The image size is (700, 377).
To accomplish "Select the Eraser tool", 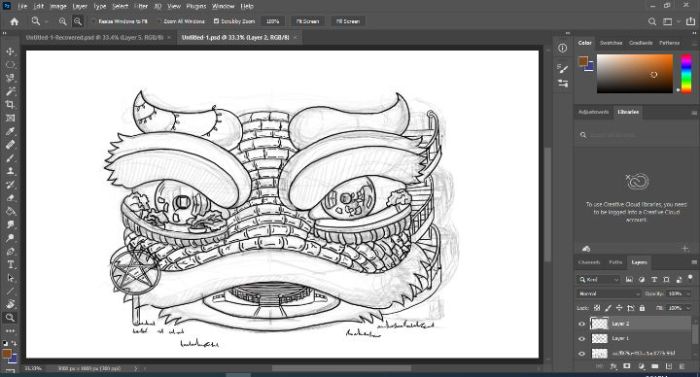I will coord(10,198).
